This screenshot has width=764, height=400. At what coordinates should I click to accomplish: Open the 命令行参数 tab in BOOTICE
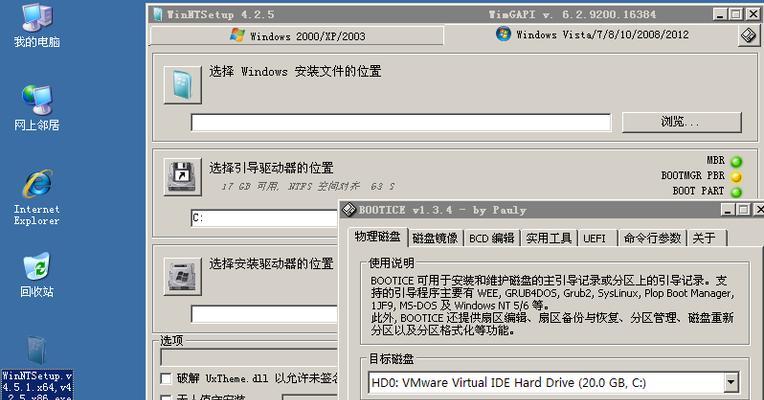(x=652, y=238)
